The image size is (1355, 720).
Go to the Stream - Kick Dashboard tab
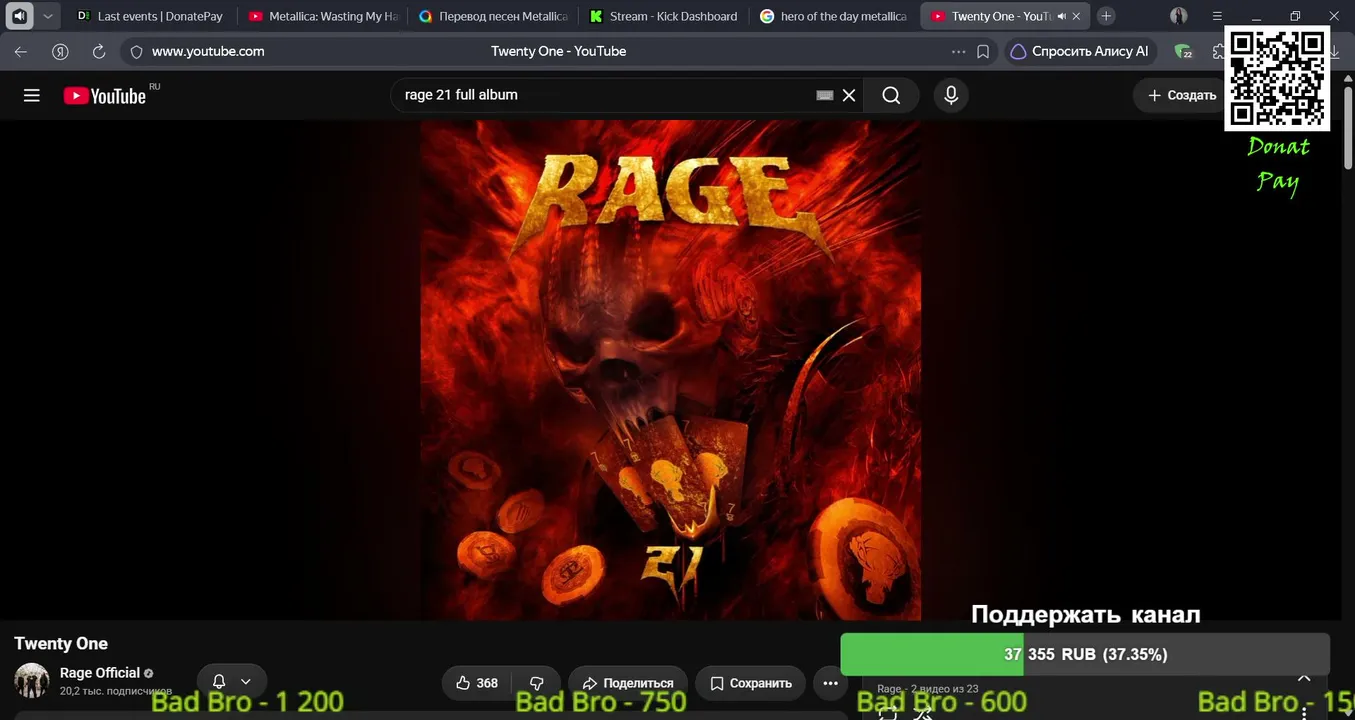tap(664, 16)
